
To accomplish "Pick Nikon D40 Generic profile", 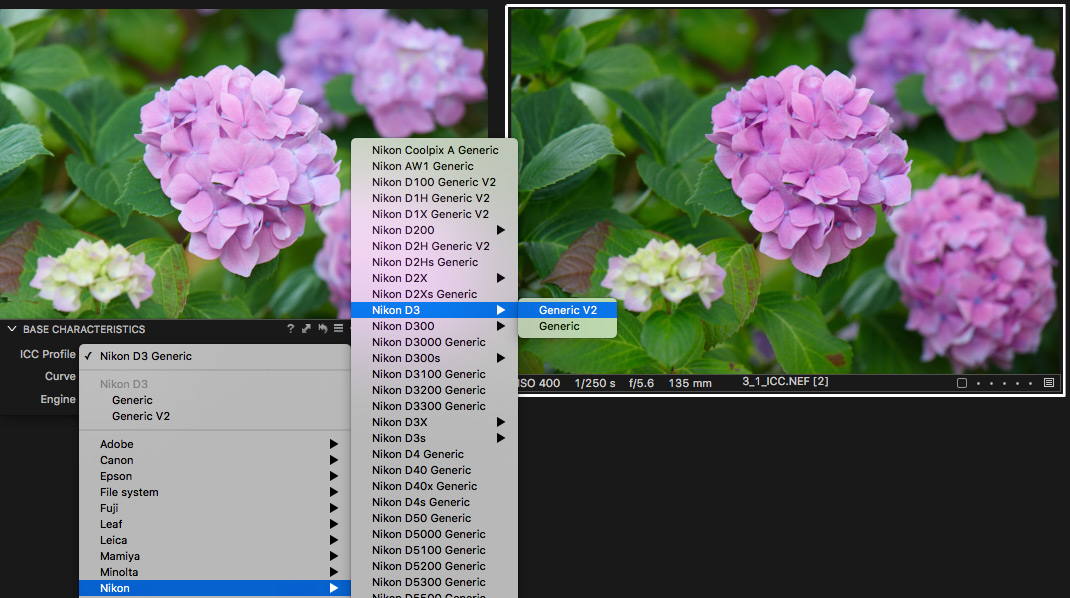I will pyautogui.click(x=434, y=470).
